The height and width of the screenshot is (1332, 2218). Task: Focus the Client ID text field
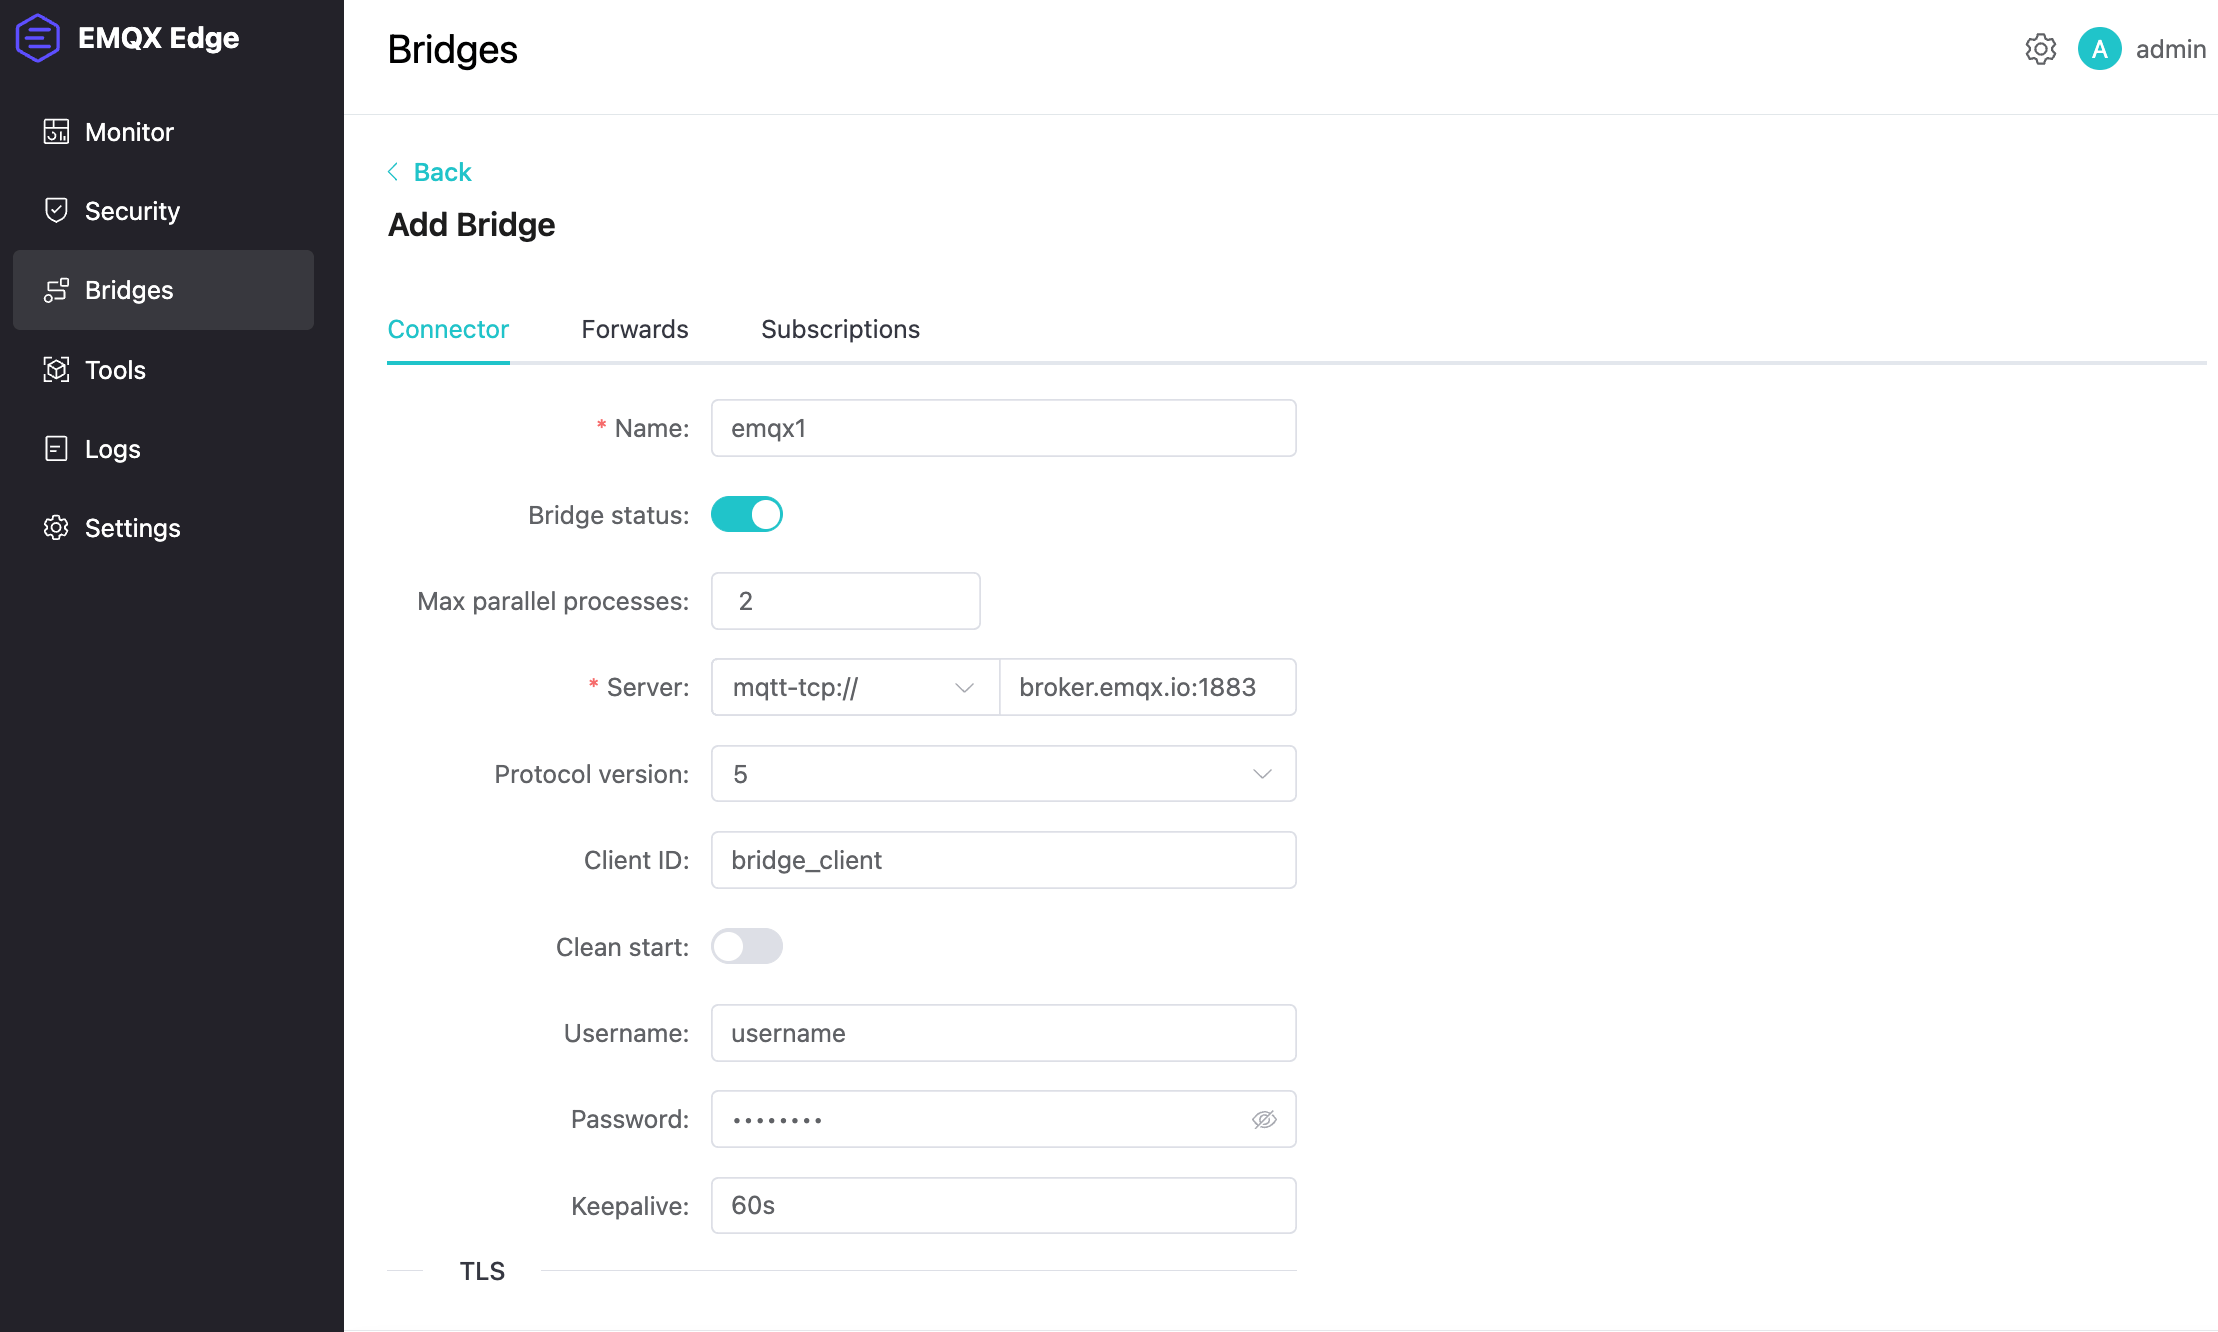(1002, 860)
